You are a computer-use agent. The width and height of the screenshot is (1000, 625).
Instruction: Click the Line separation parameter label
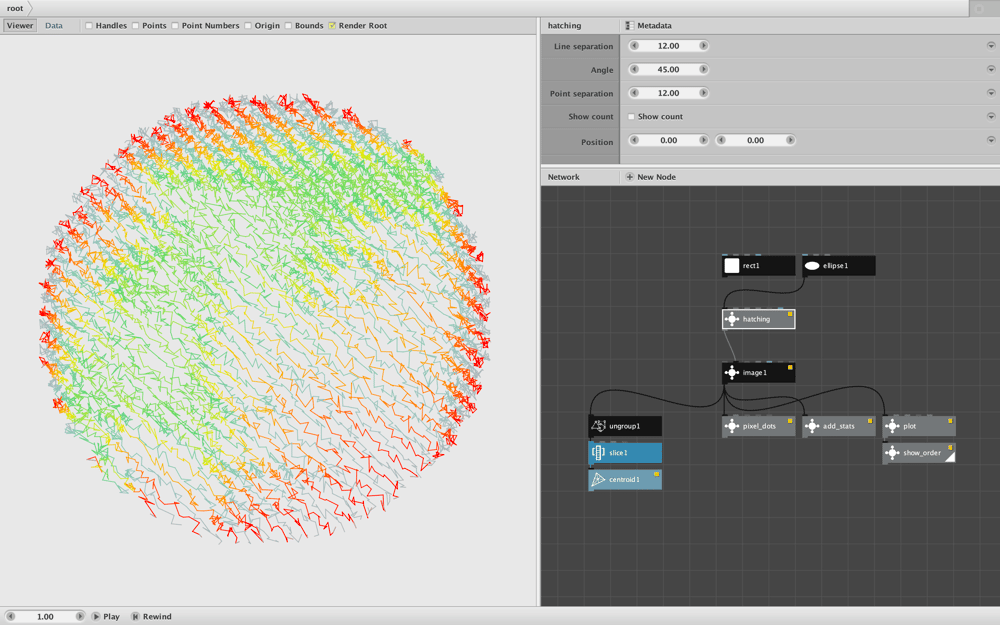584,47
